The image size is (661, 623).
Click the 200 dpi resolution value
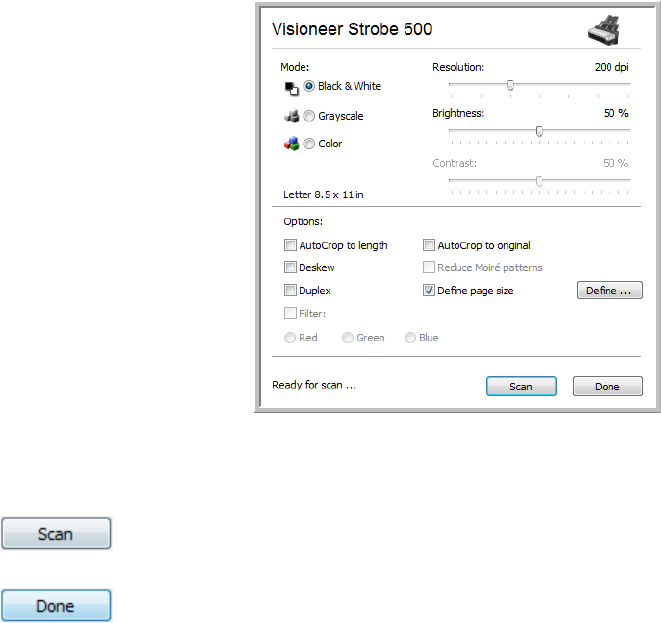pyautogui.click(x=612, y=67)
